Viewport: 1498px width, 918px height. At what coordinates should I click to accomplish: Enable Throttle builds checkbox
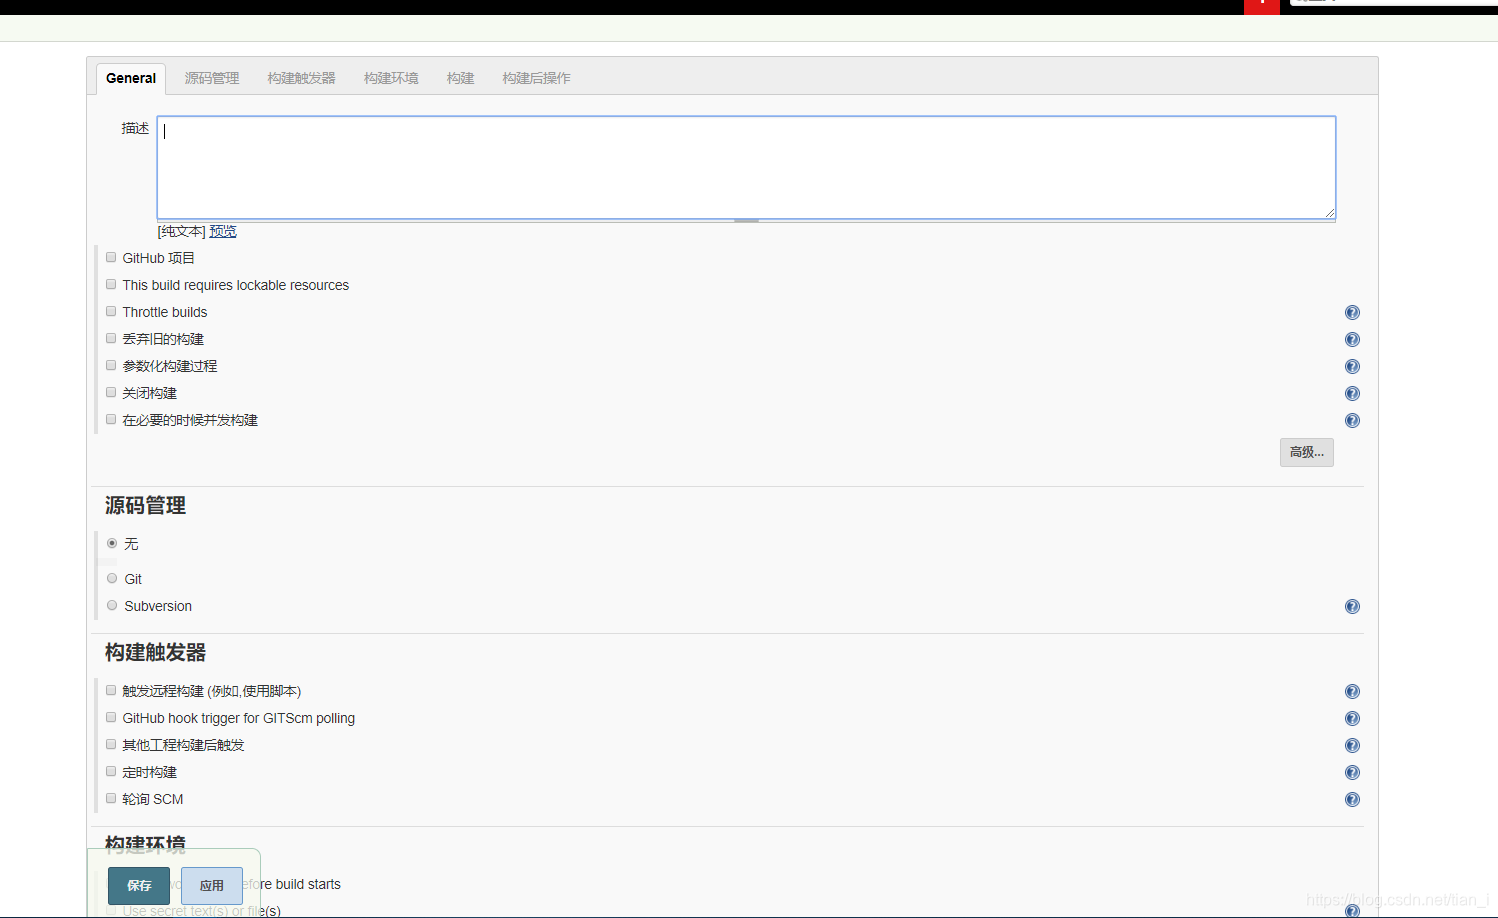pyautogui.click(x=111, y=311)
